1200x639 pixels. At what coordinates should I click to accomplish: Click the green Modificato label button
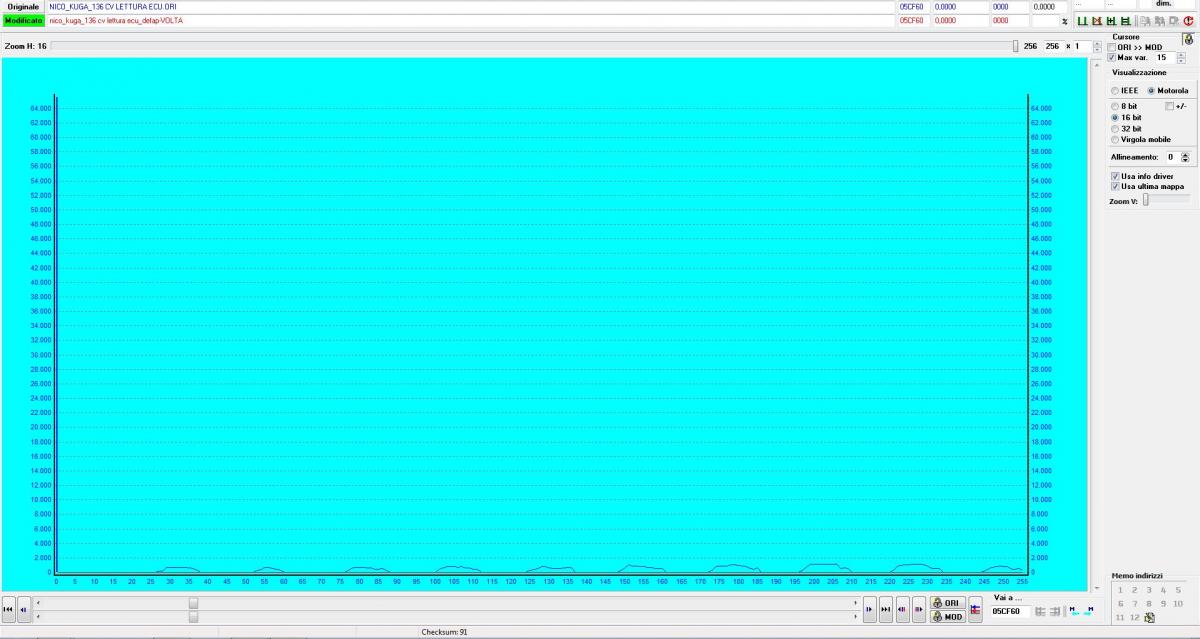pos(23,20)
